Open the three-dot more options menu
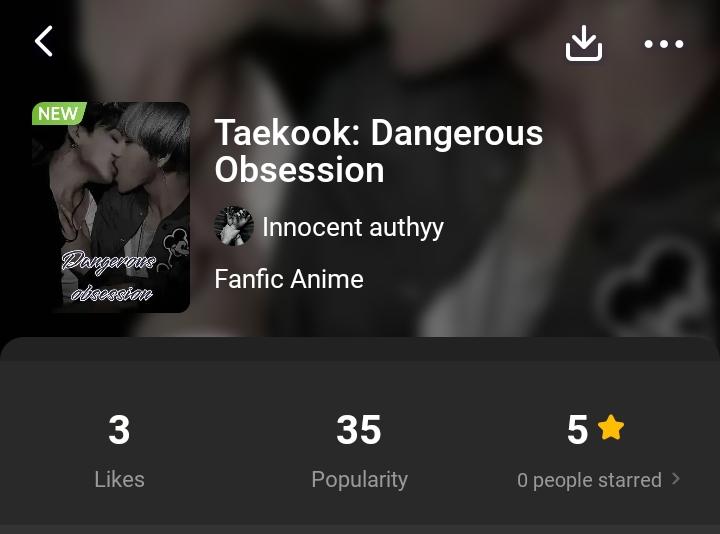The height and width of the screenshot is (534, 720). point(664,44)
